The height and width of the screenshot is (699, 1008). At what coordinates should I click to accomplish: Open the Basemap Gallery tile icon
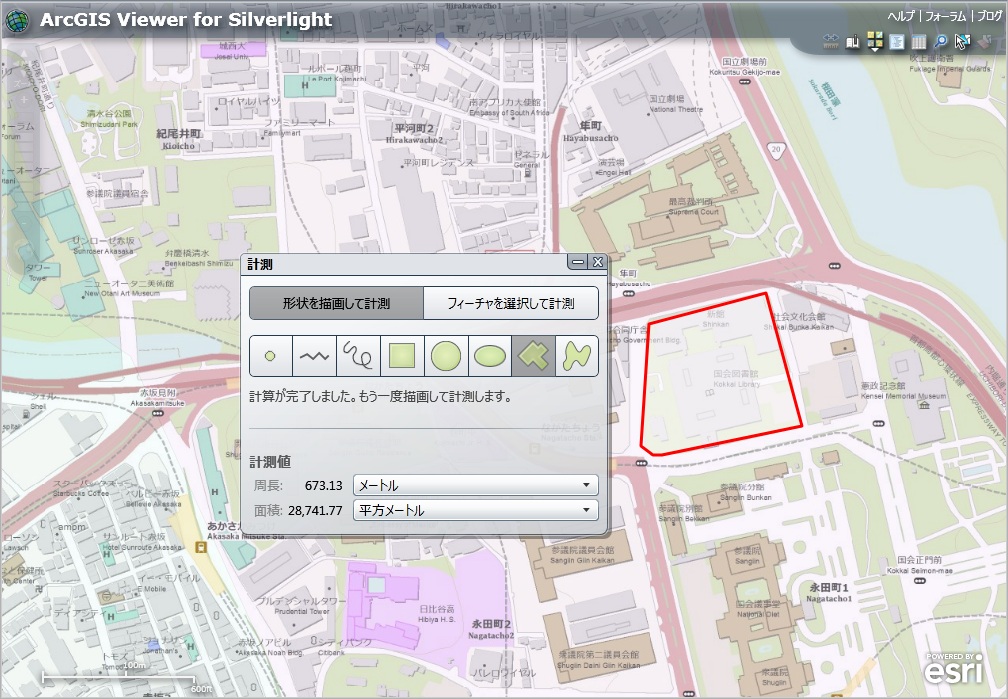point(874,42)
